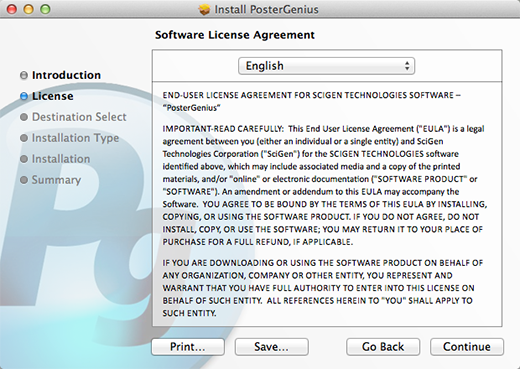Click the Software License Agreement heading

pos(235,35)
